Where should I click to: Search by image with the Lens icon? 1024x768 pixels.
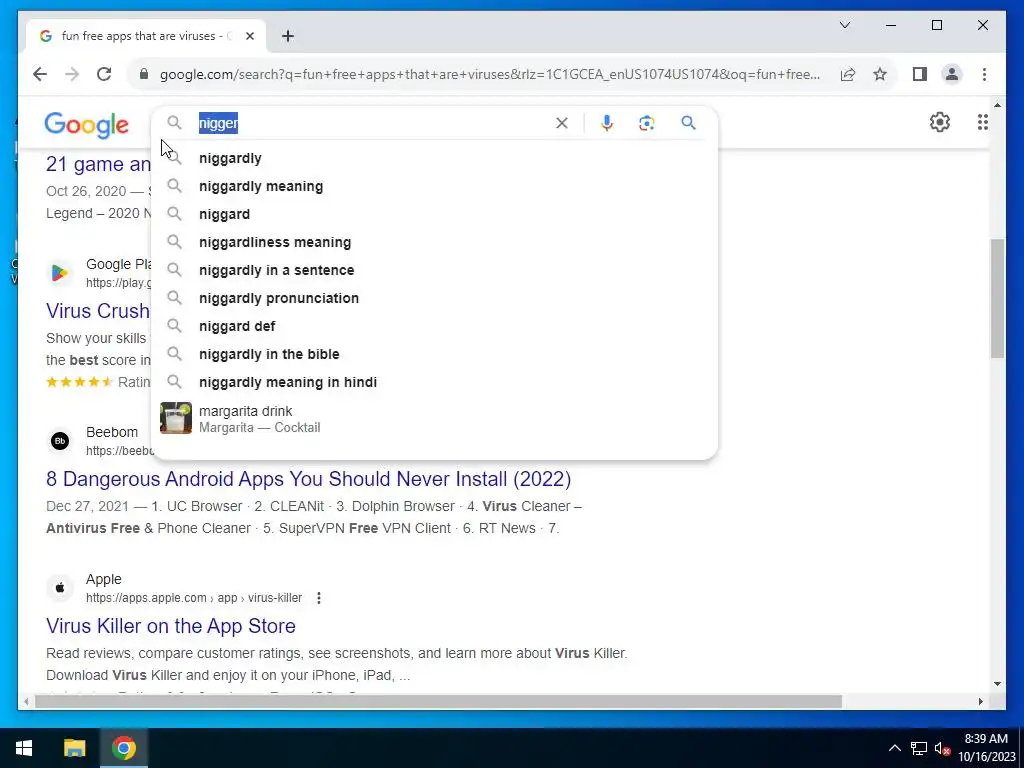pos(647,123)
